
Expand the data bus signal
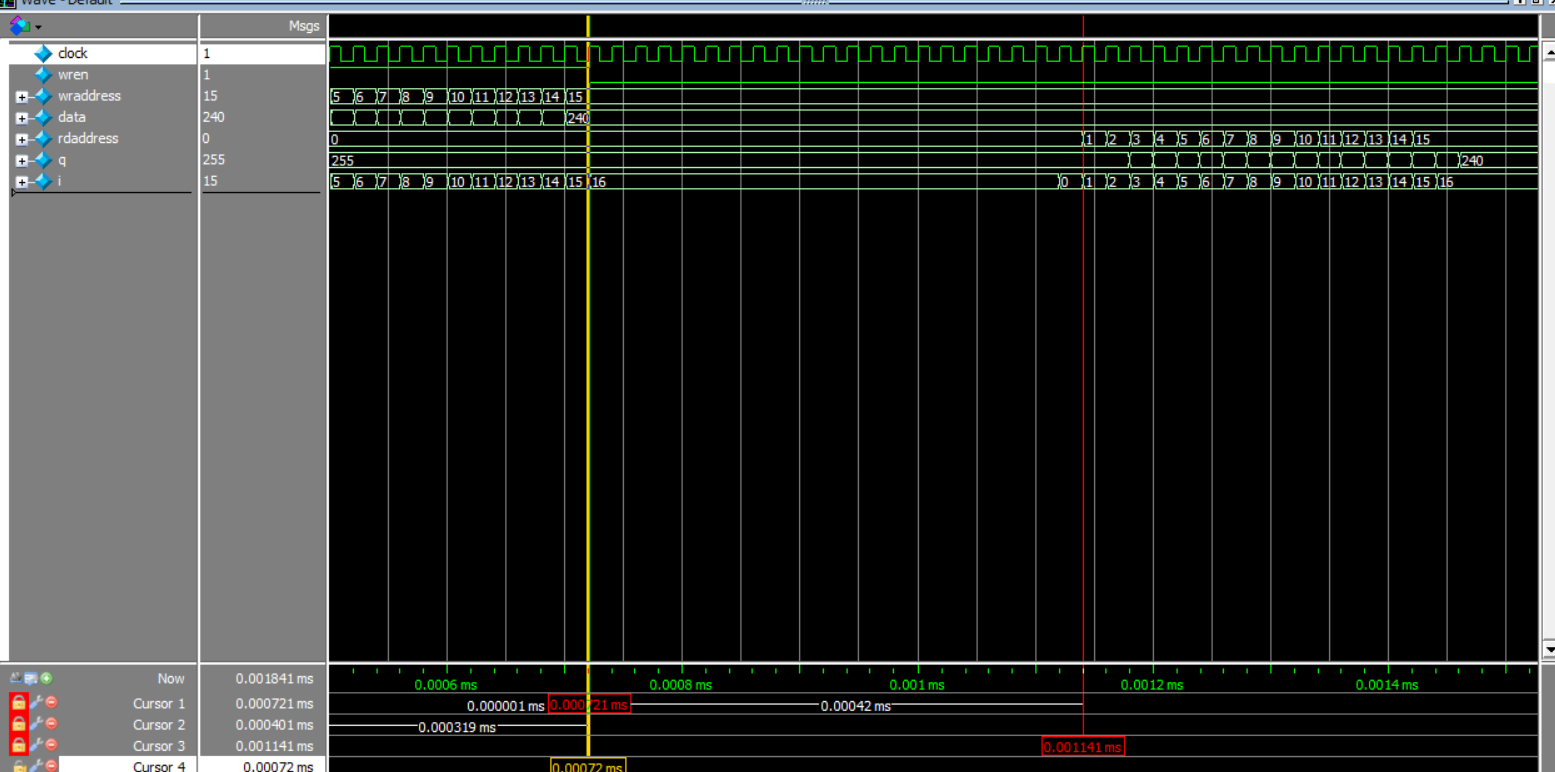tap(22, 118)
